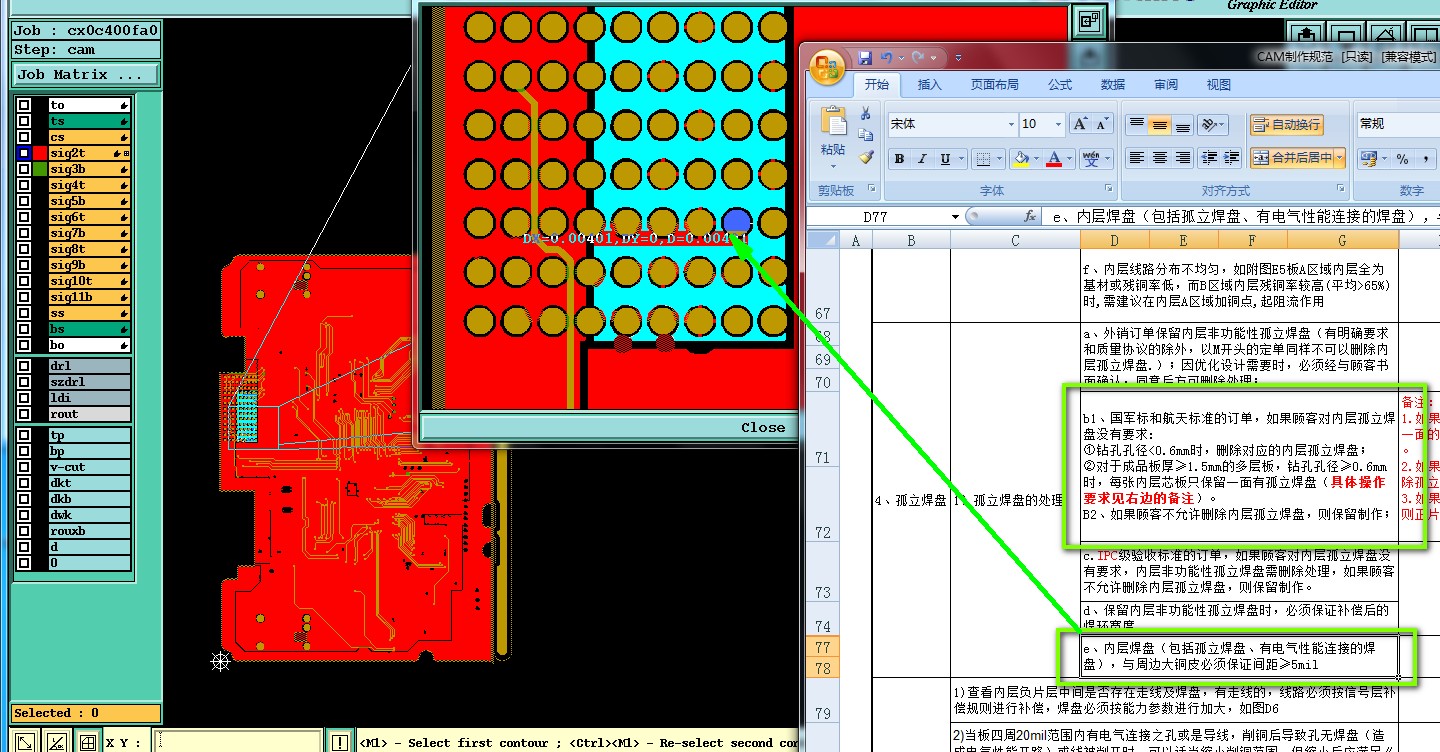
Task: Open the fill color dropdown arrow
Action: (1034, 158)
